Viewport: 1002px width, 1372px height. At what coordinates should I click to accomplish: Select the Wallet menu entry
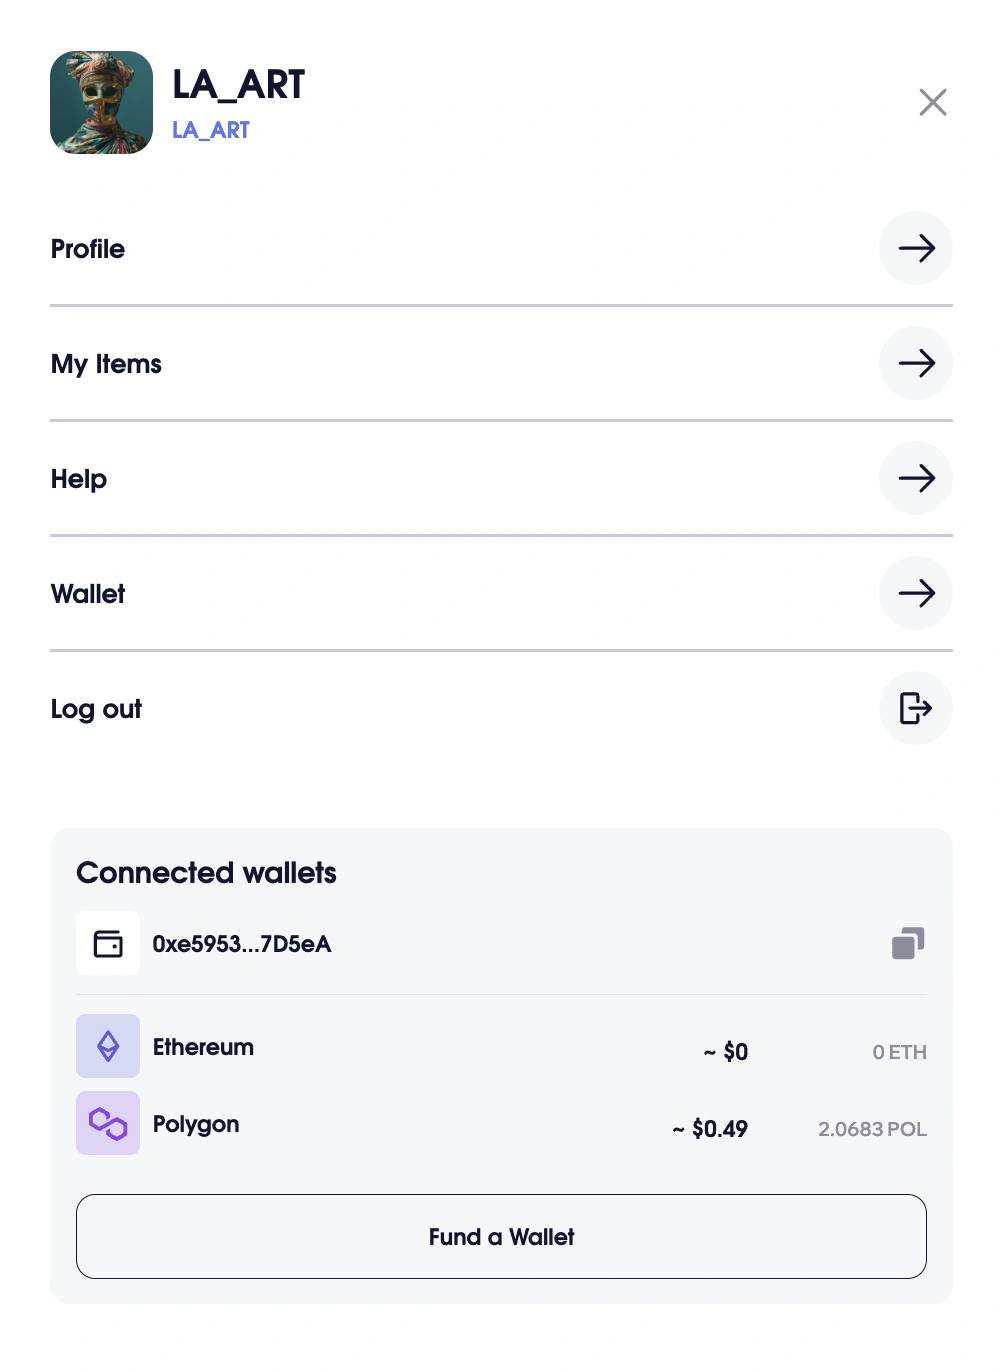click(88, 594)
